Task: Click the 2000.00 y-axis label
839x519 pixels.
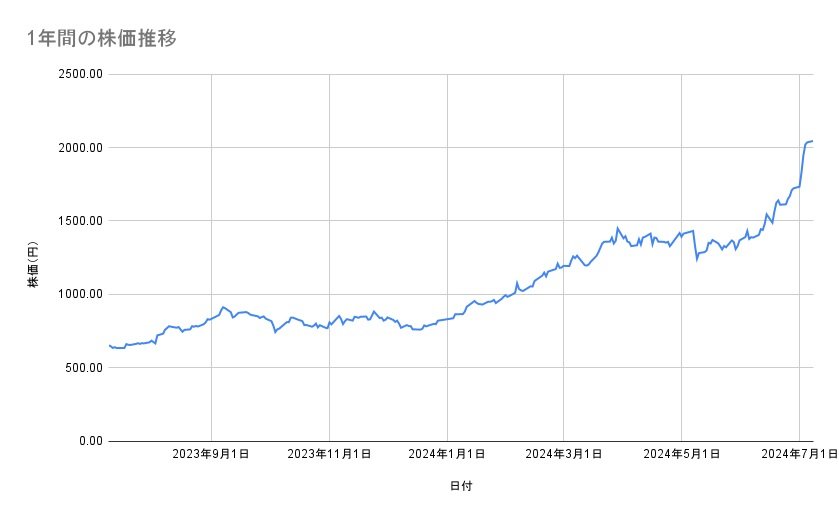Action: [77, 148]
